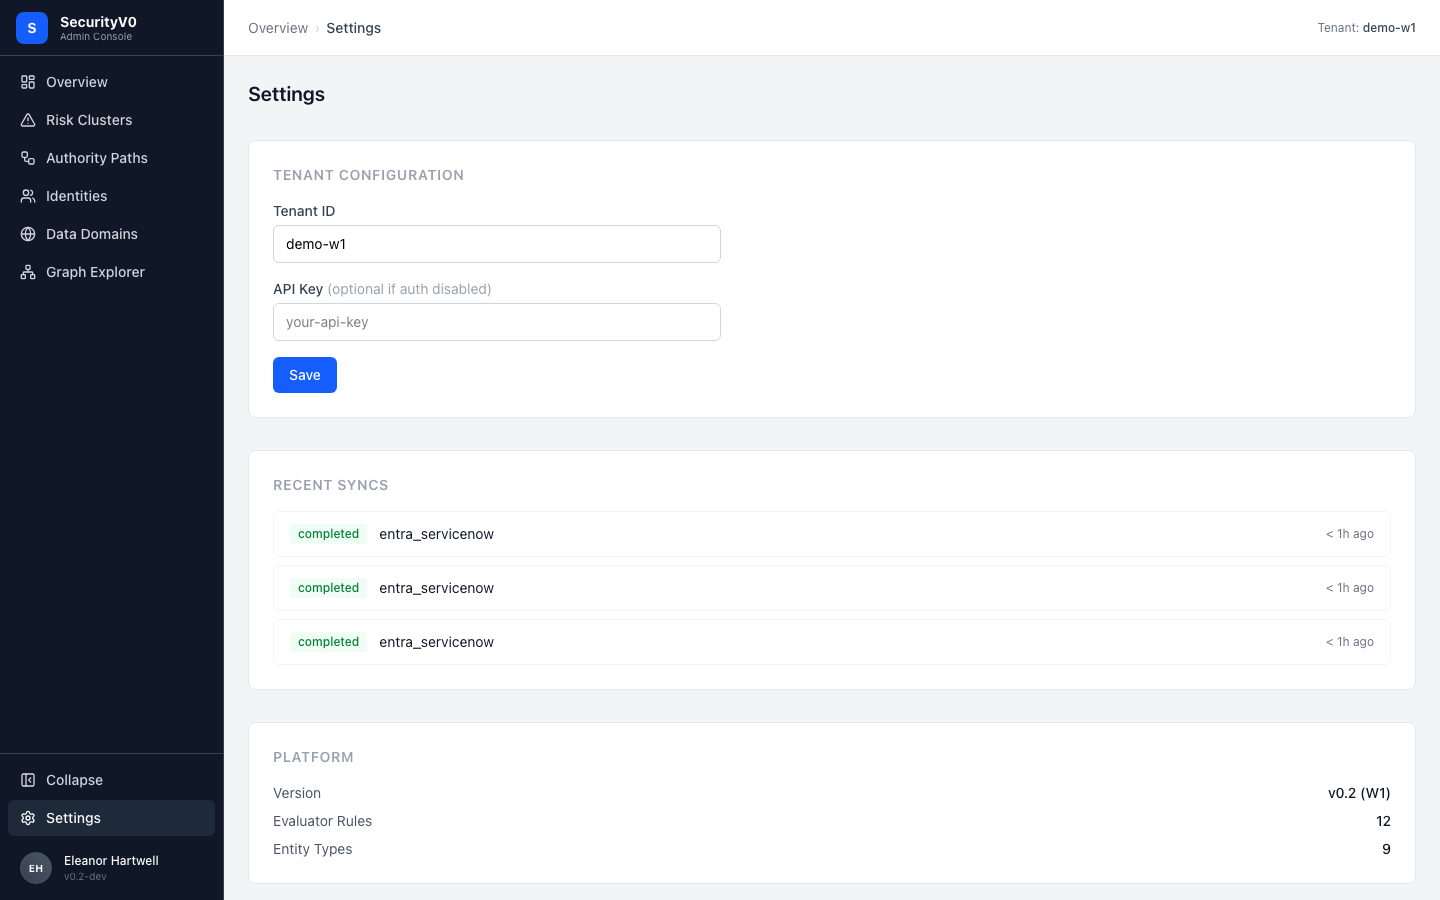The height and width of the screenshot is (900, 1440).
Task: Click the PLATFORM section heading
Action: click(313, 757)
